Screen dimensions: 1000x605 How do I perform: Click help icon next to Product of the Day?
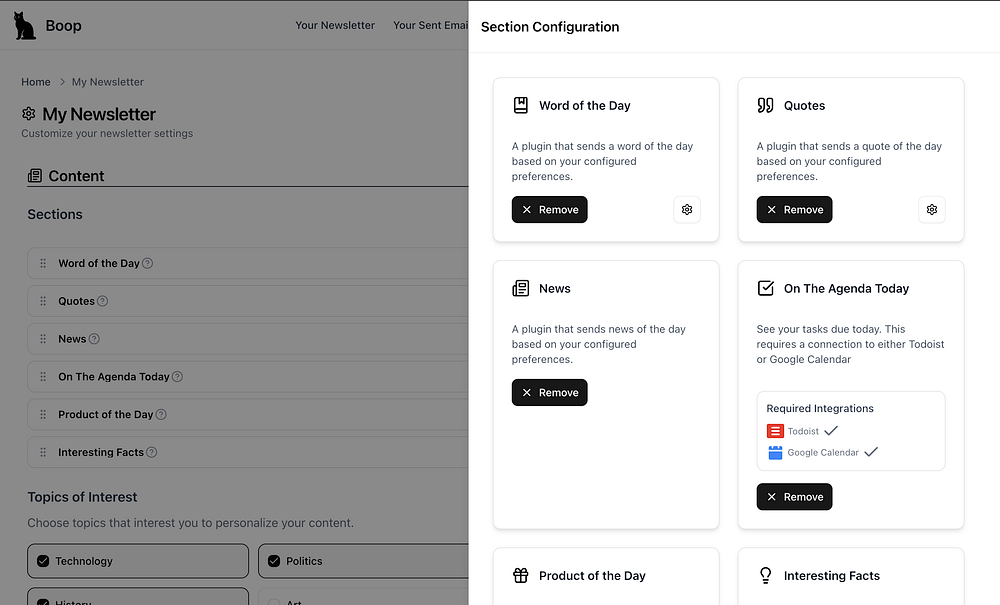coord(161,415)
